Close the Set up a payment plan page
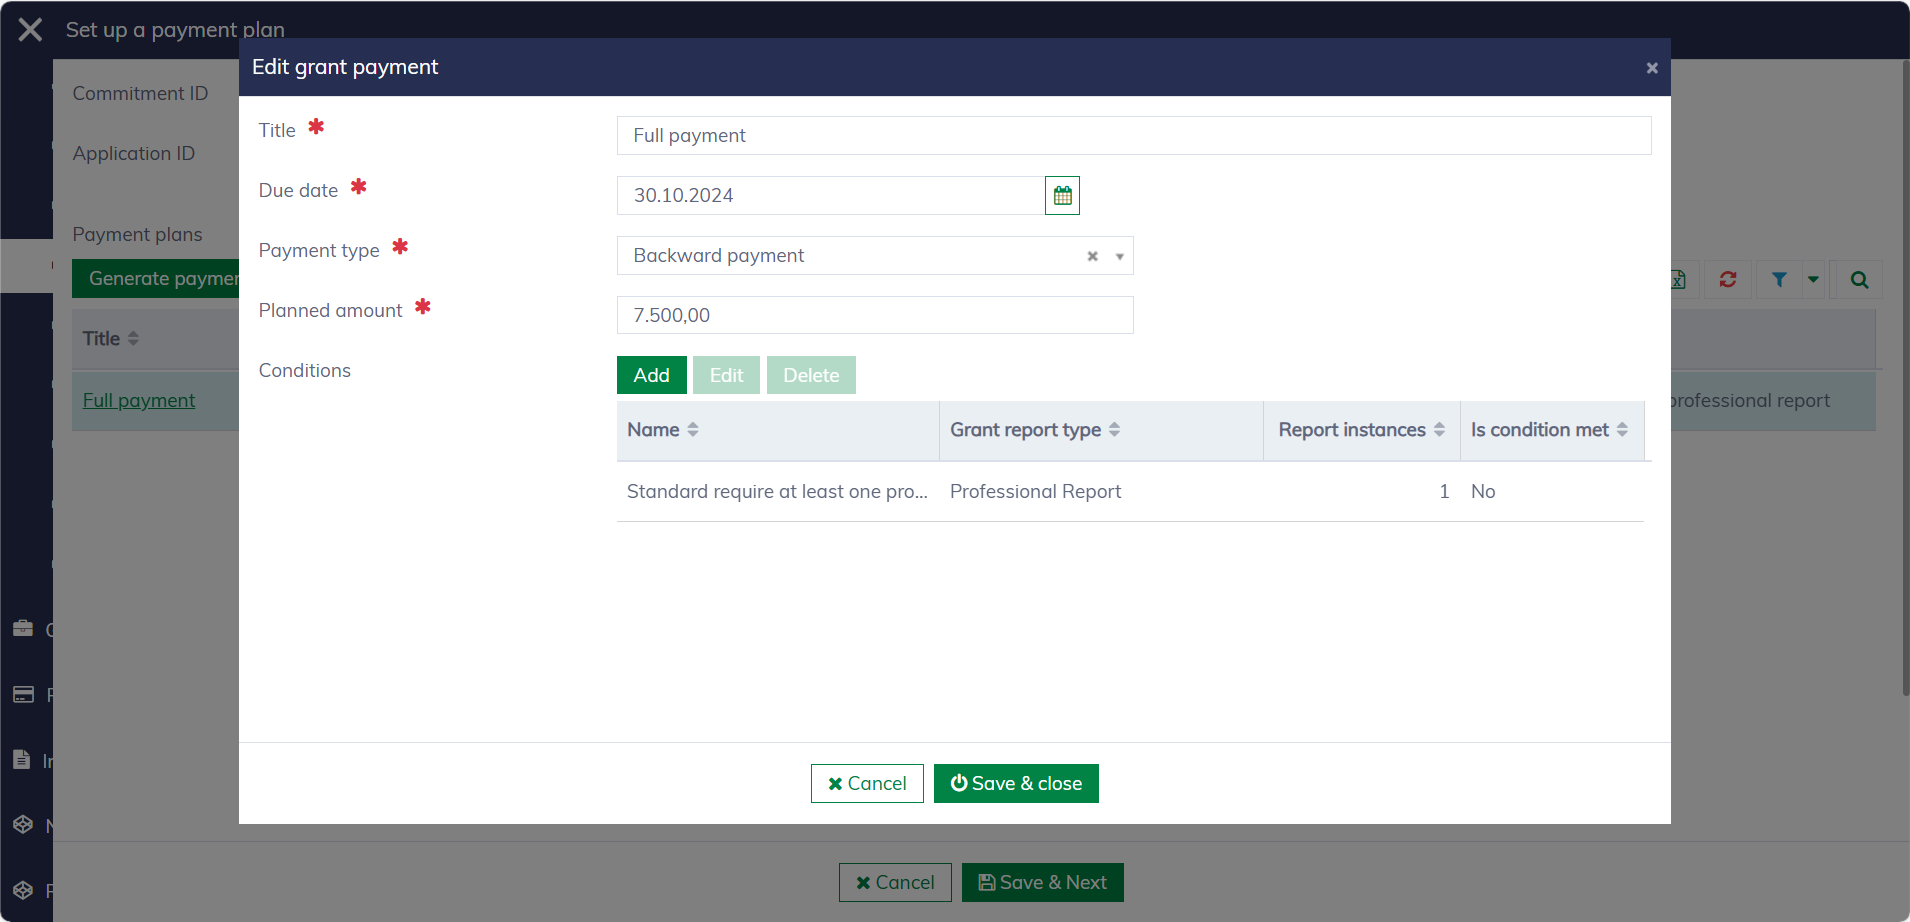Viewport: 1910px width, 922px height. [x=30, y=30]
